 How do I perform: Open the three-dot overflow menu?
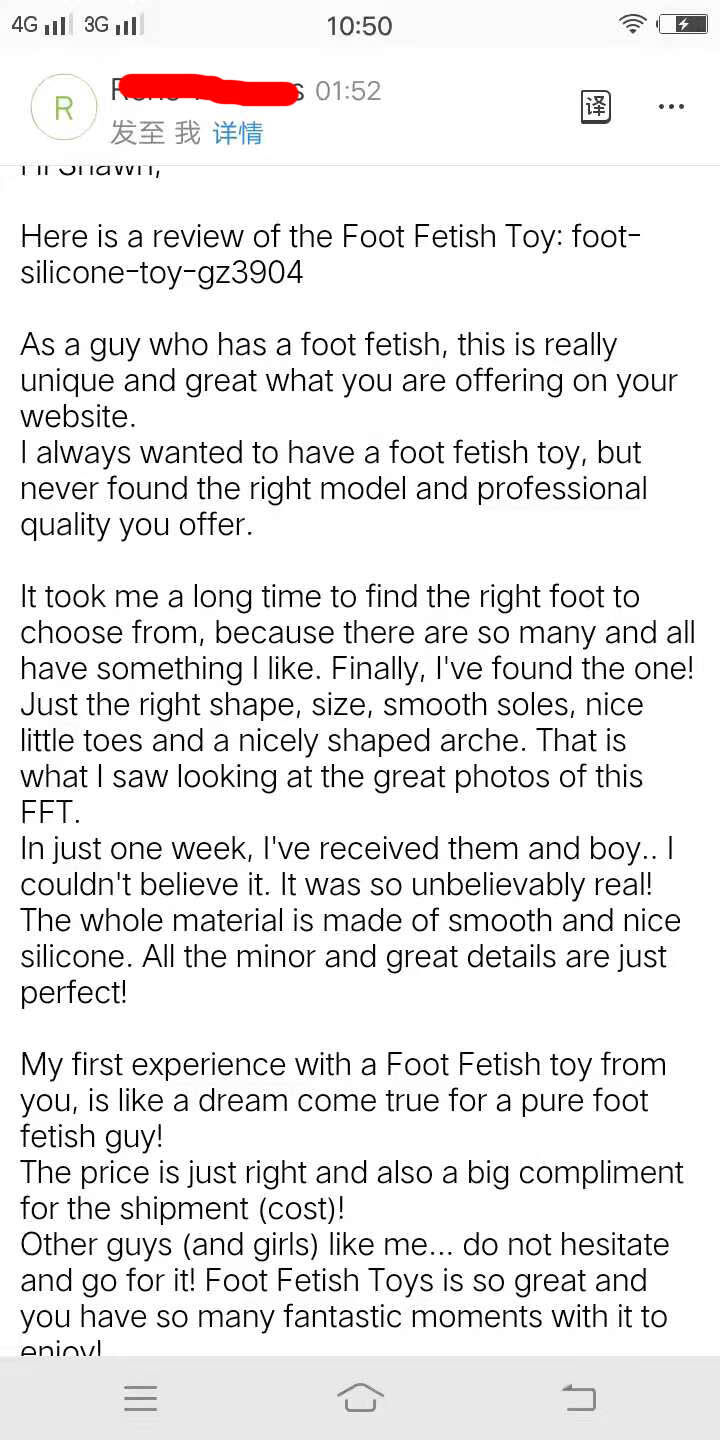click(671, 107)
